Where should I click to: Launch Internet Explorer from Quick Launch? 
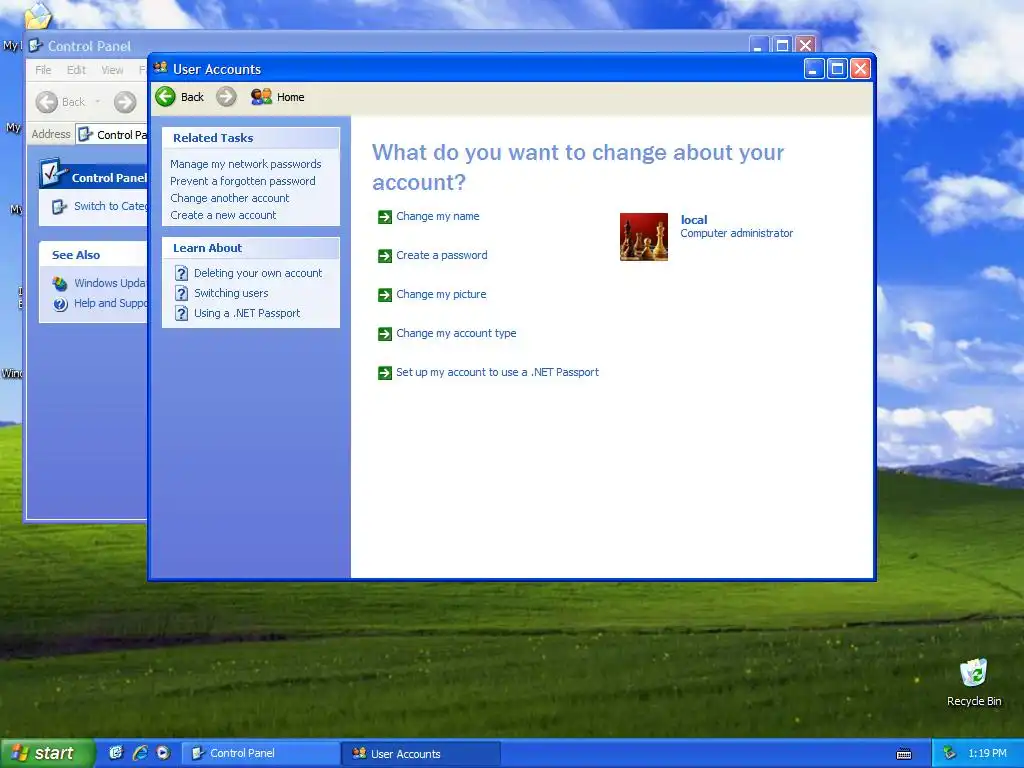(x=140, y=753)
